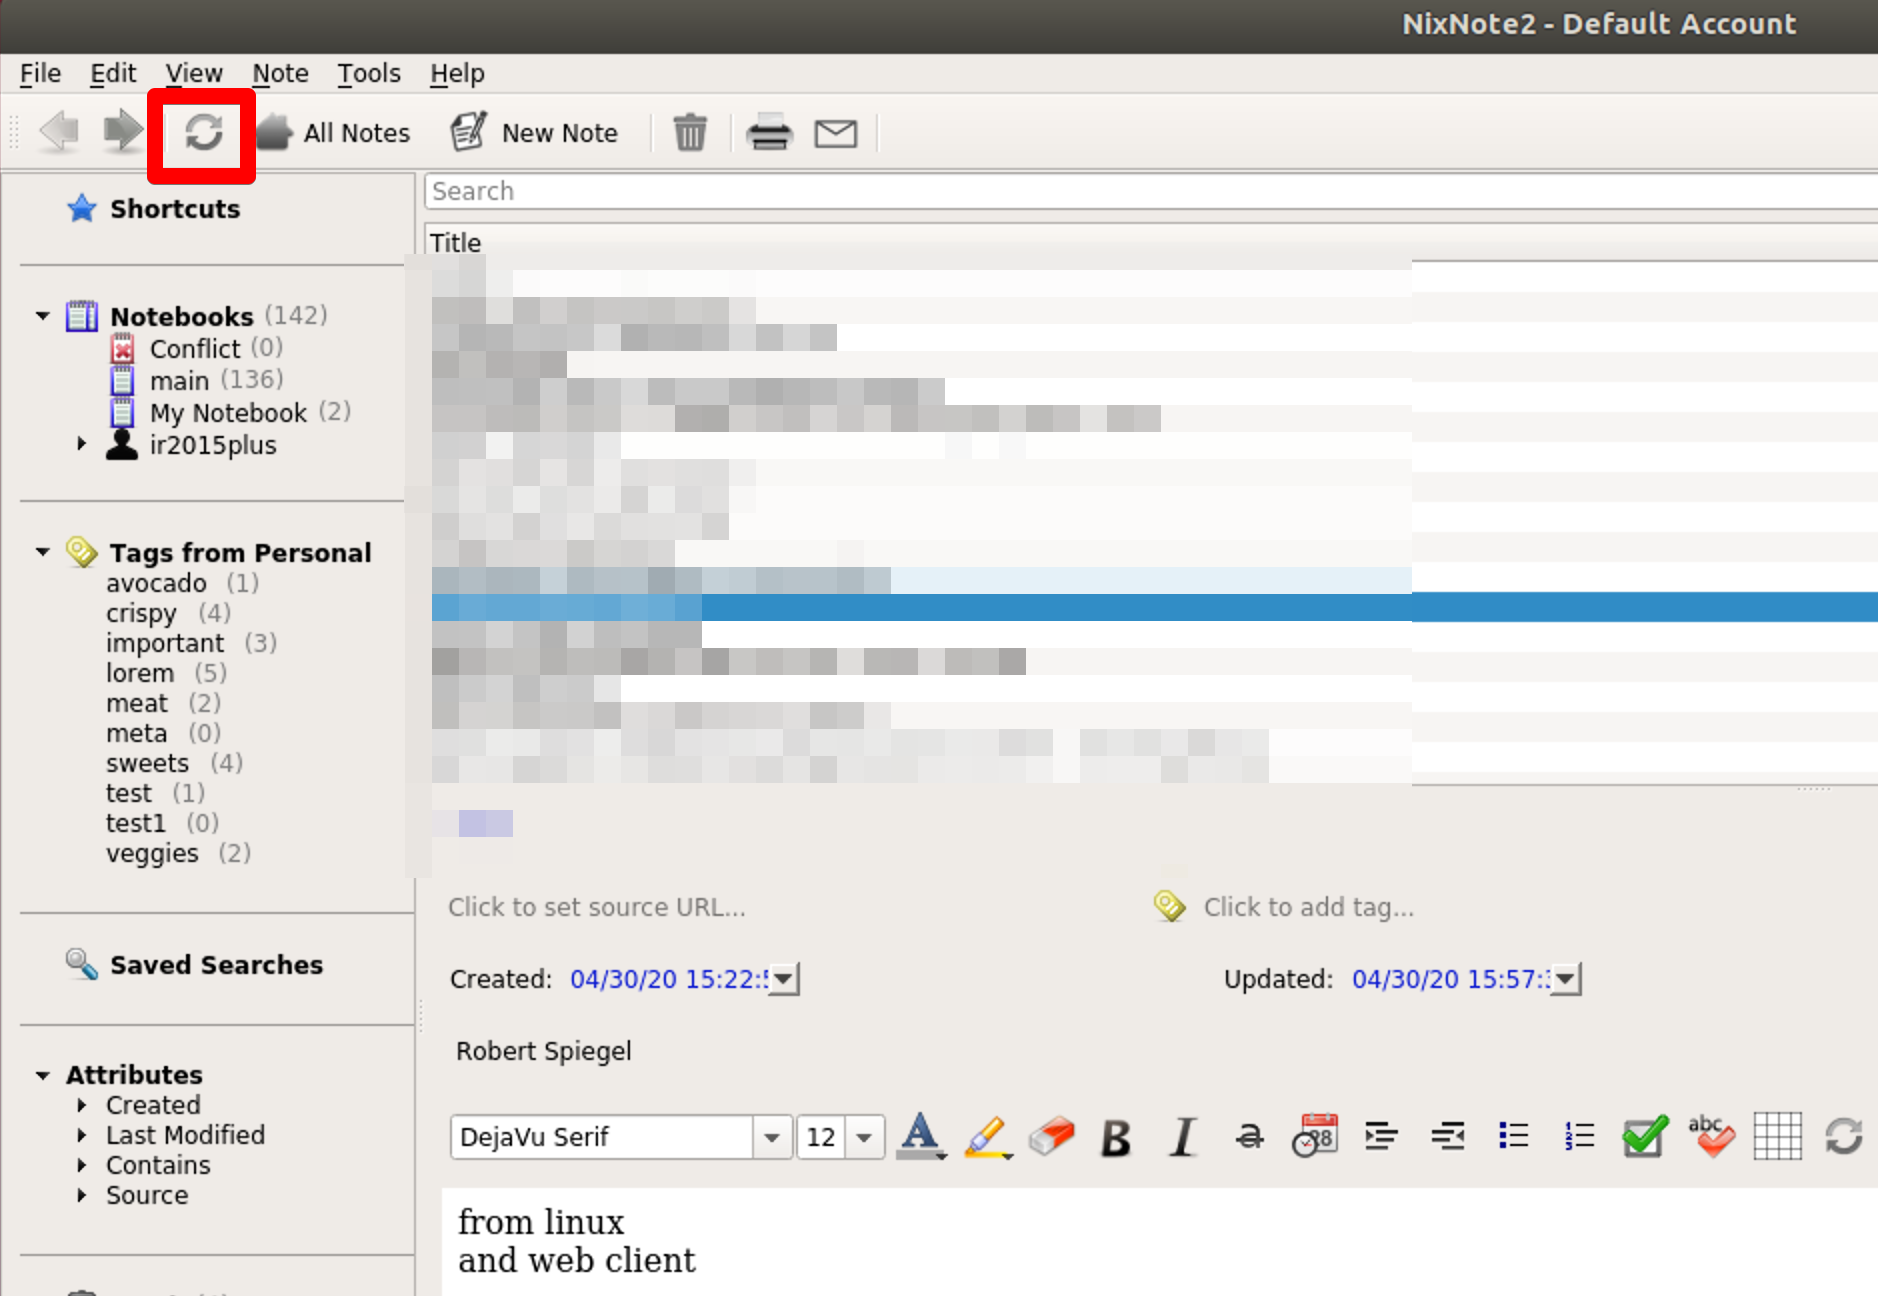Select the crispy tag

pyautogui.click(x=141, y=613)
